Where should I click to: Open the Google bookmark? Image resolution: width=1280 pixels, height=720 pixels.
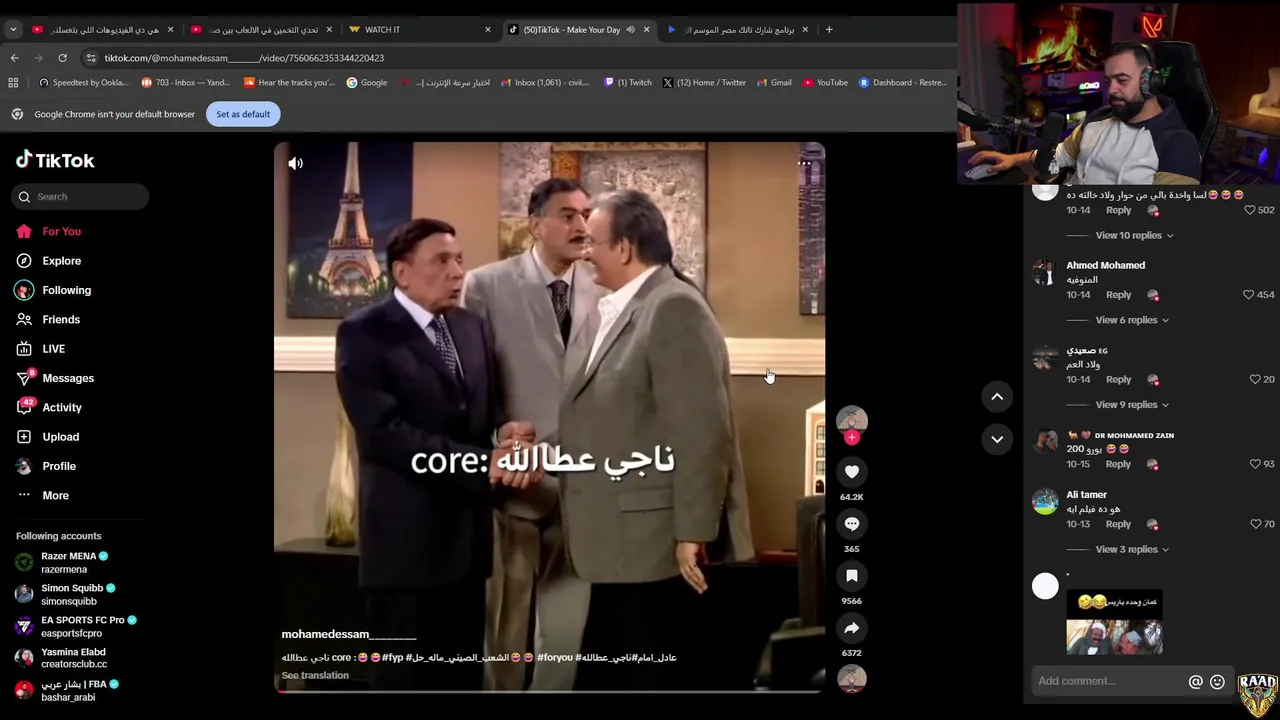tap(367, 83)
